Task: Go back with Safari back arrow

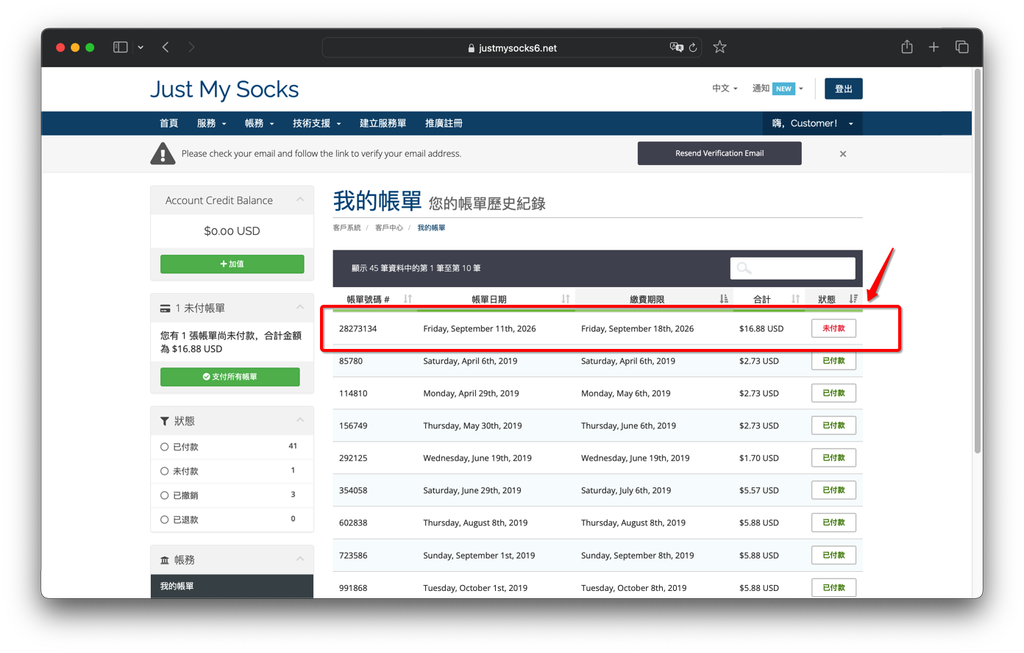Action: coord(166,47)
